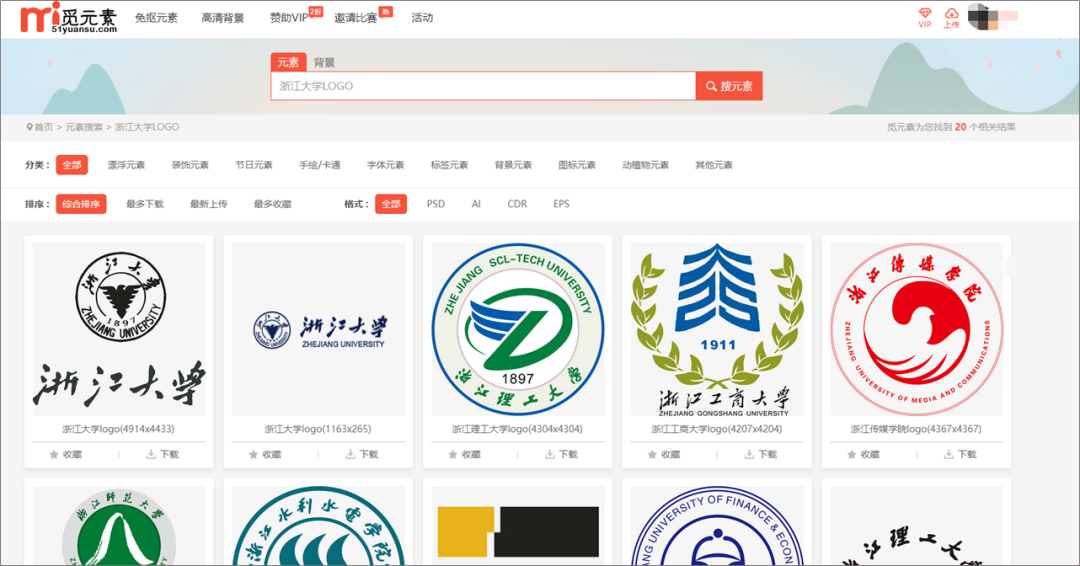Open the 赞助VIP nav item
The width and height of the screenshot is (1080, 566).
(x=289, y=18)
